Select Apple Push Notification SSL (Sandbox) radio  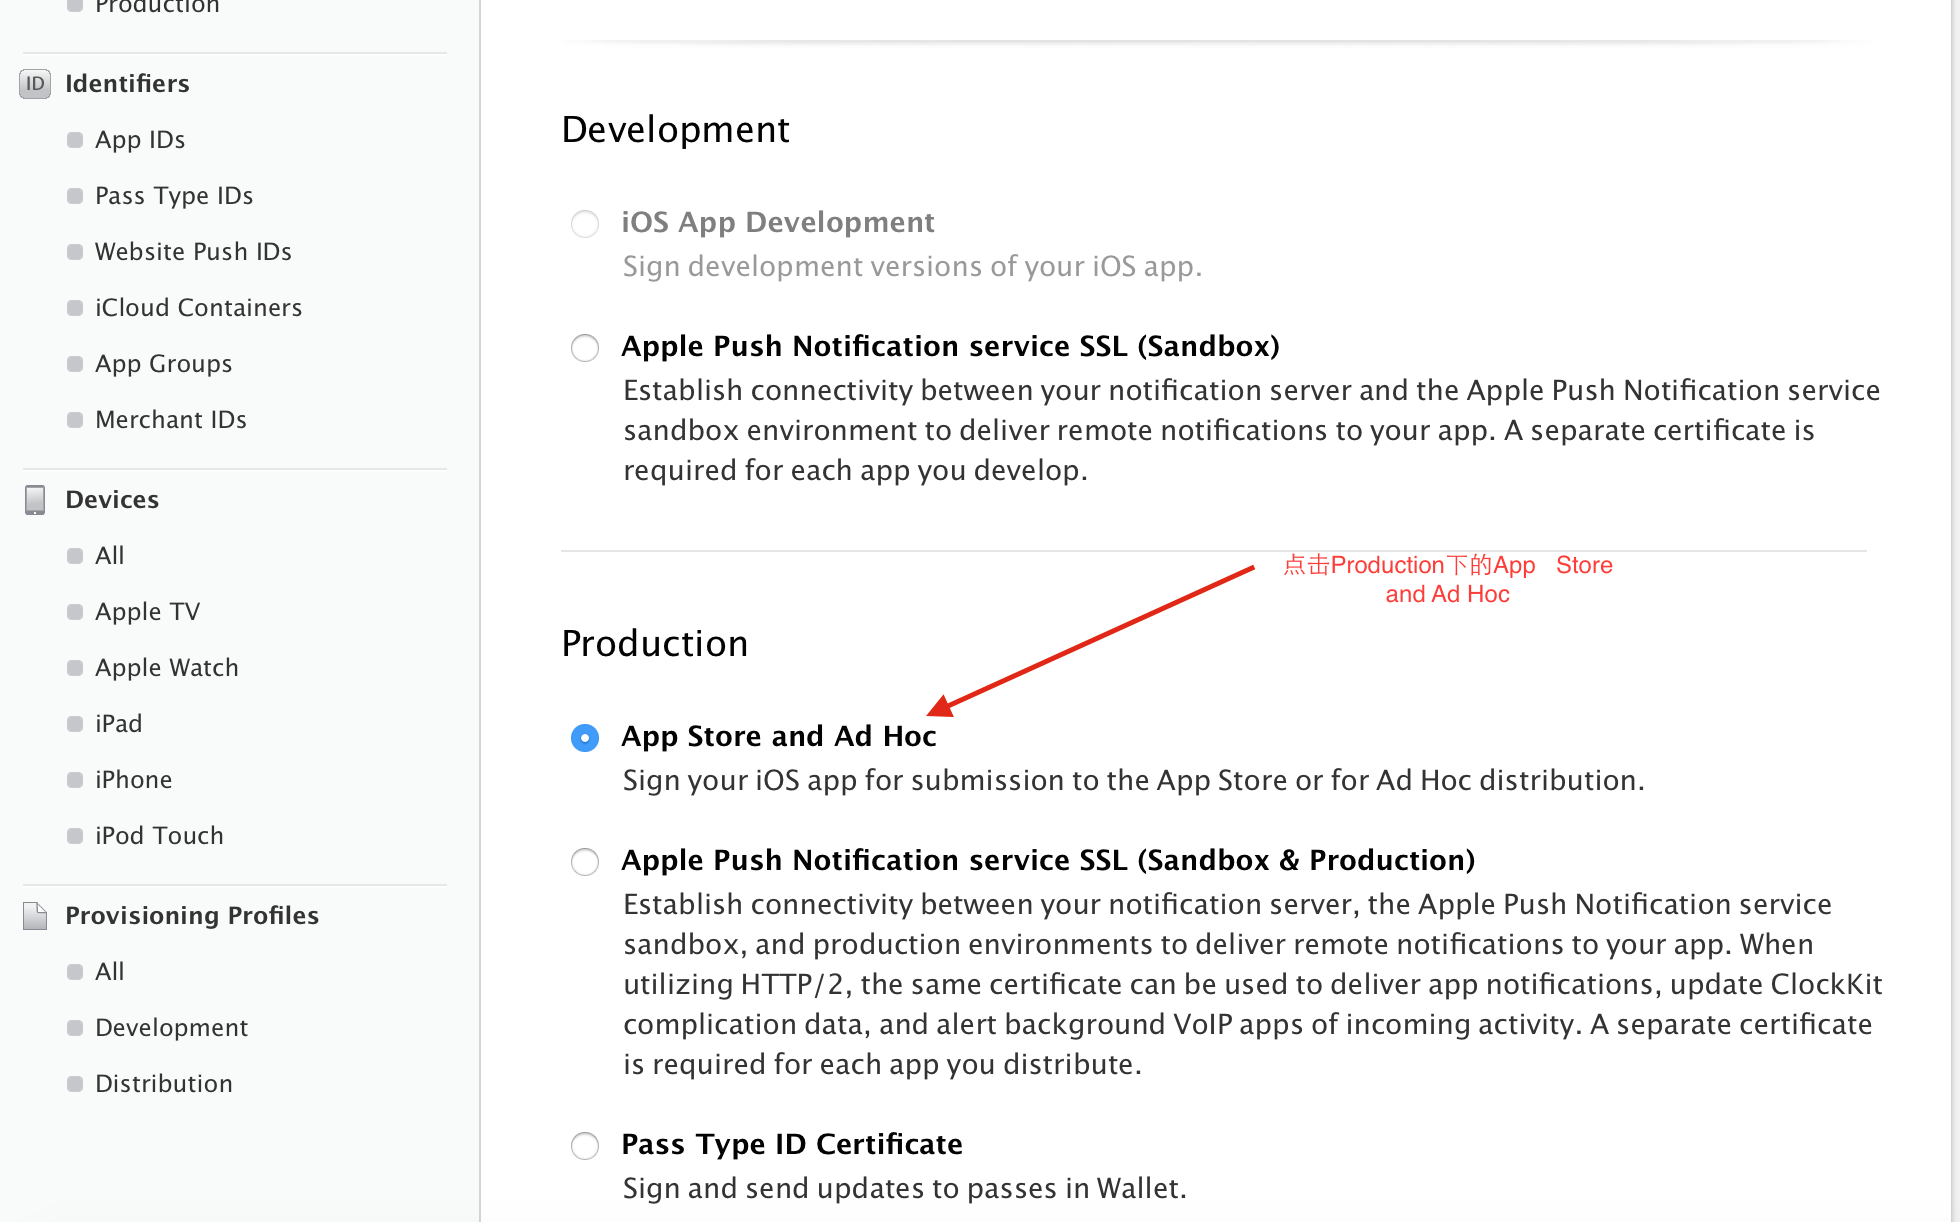pyautogui.click(x=585, y=348)
